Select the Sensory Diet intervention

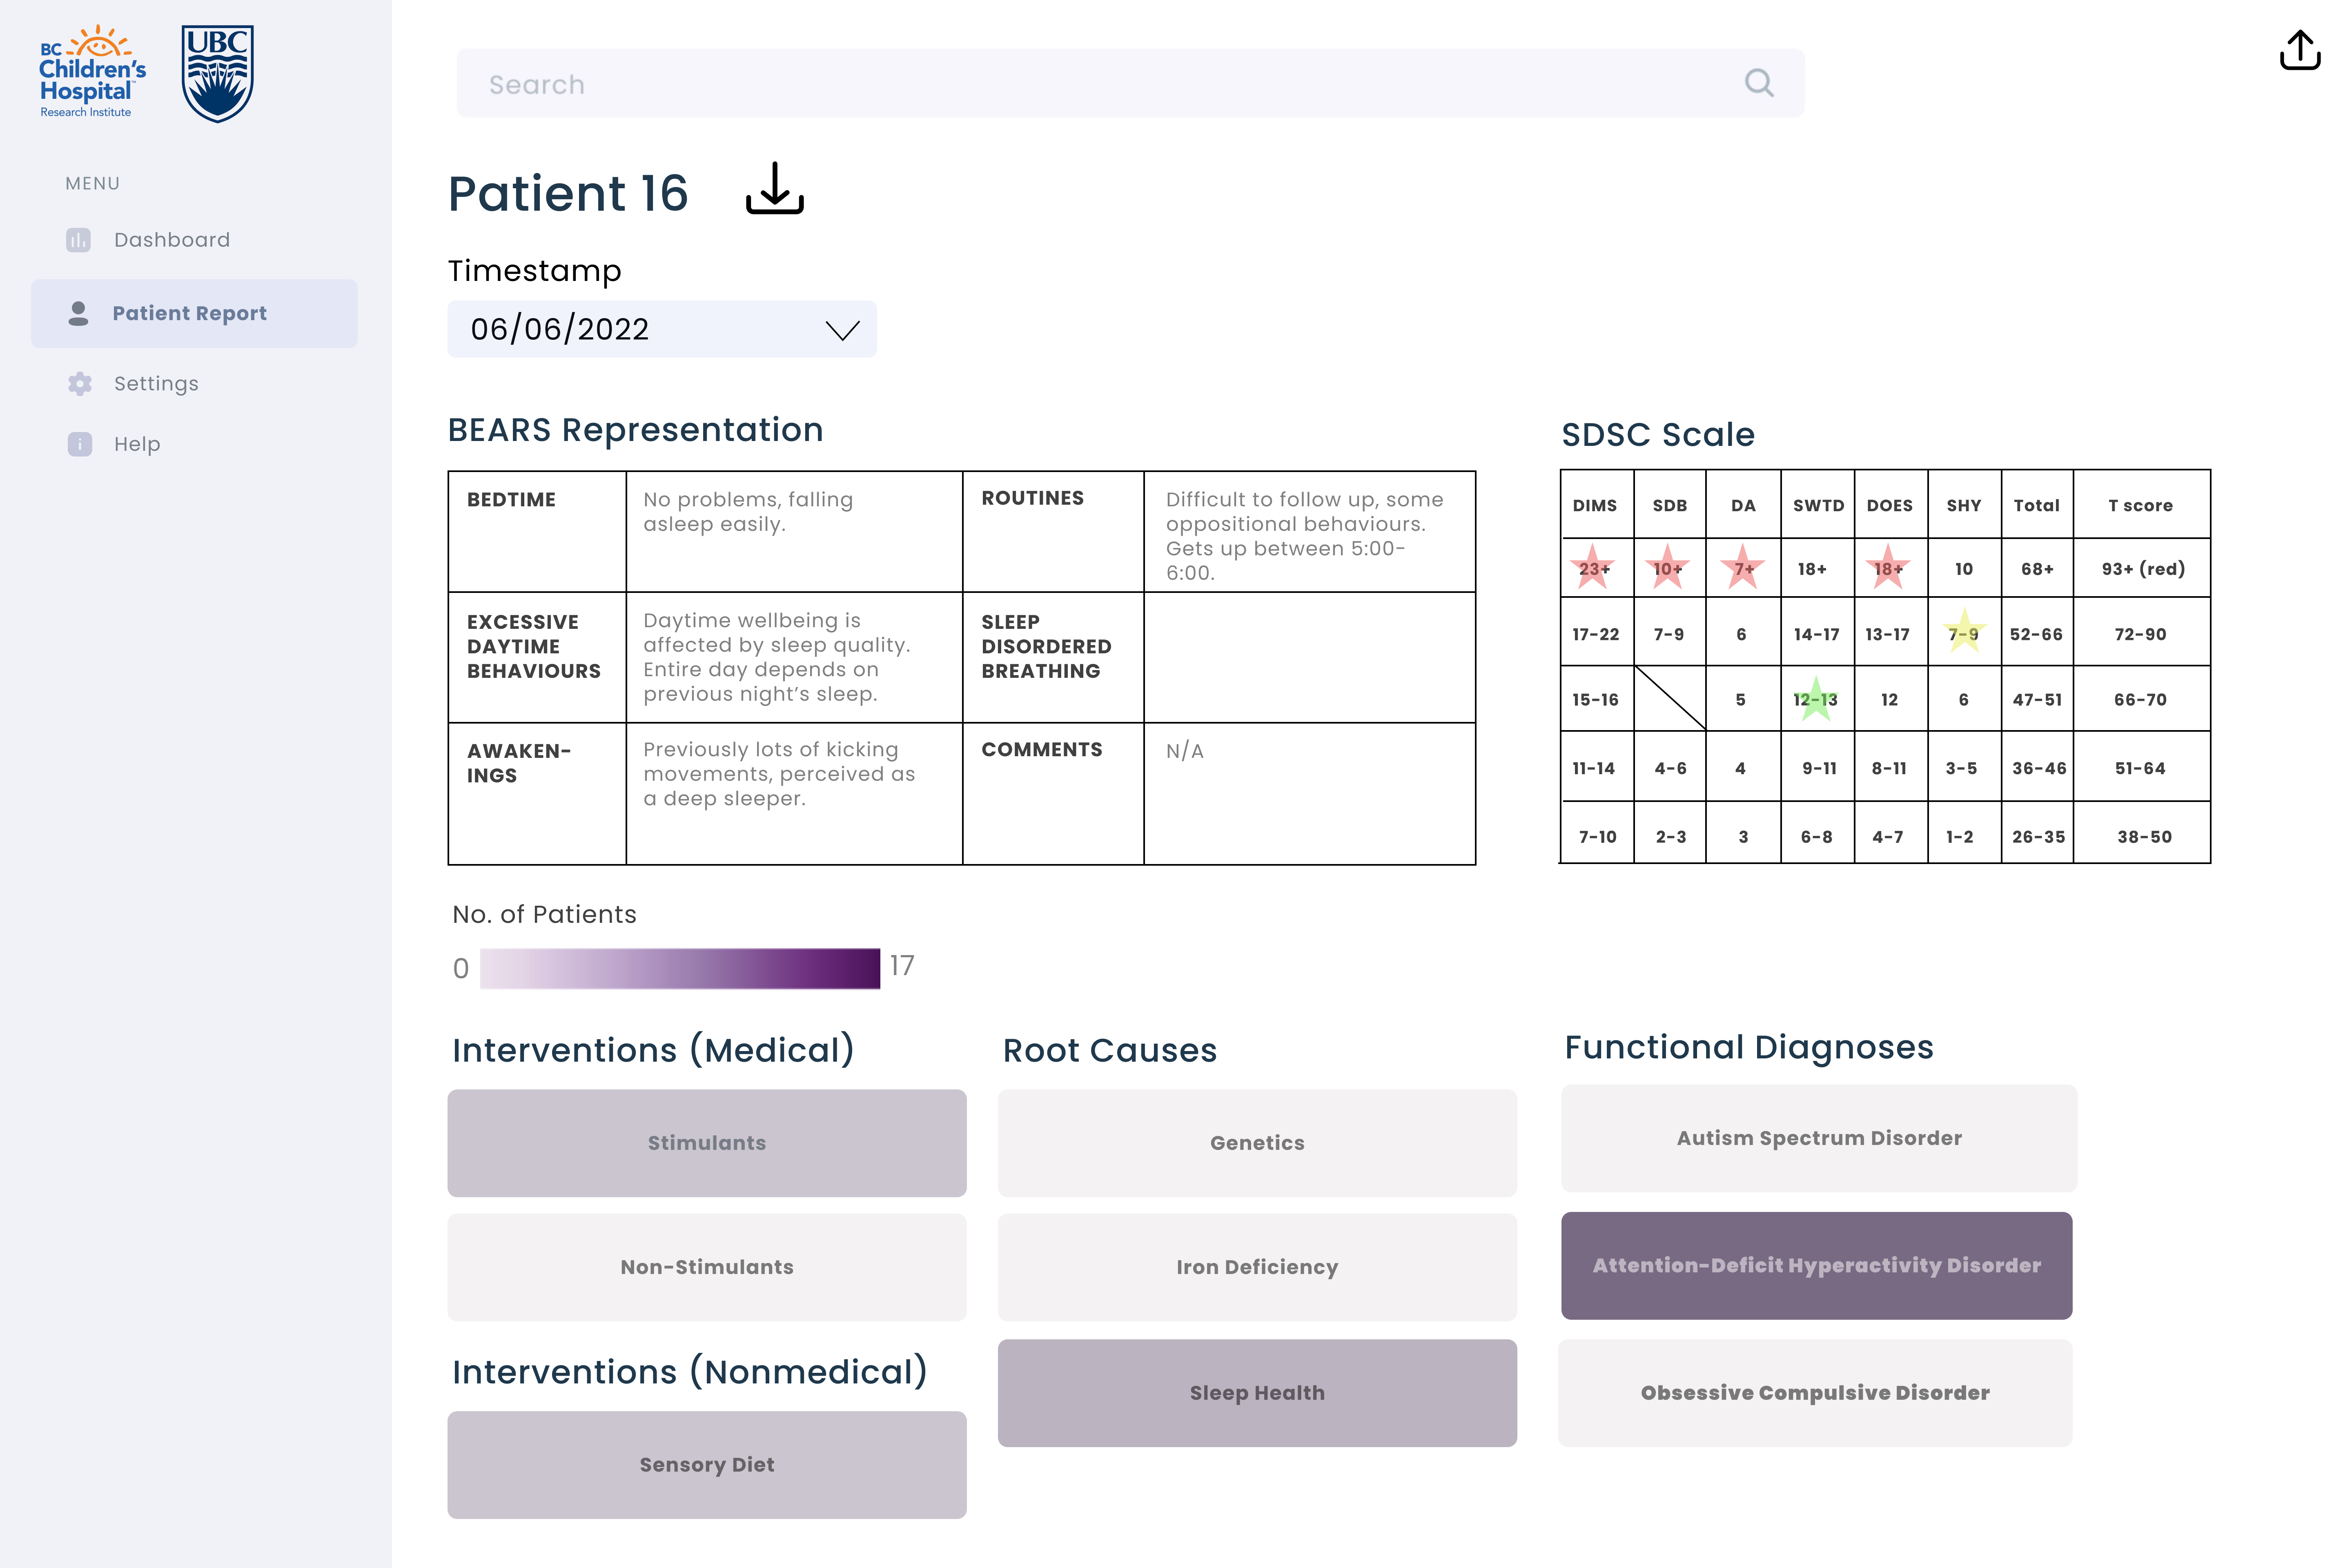(706, 1465)
